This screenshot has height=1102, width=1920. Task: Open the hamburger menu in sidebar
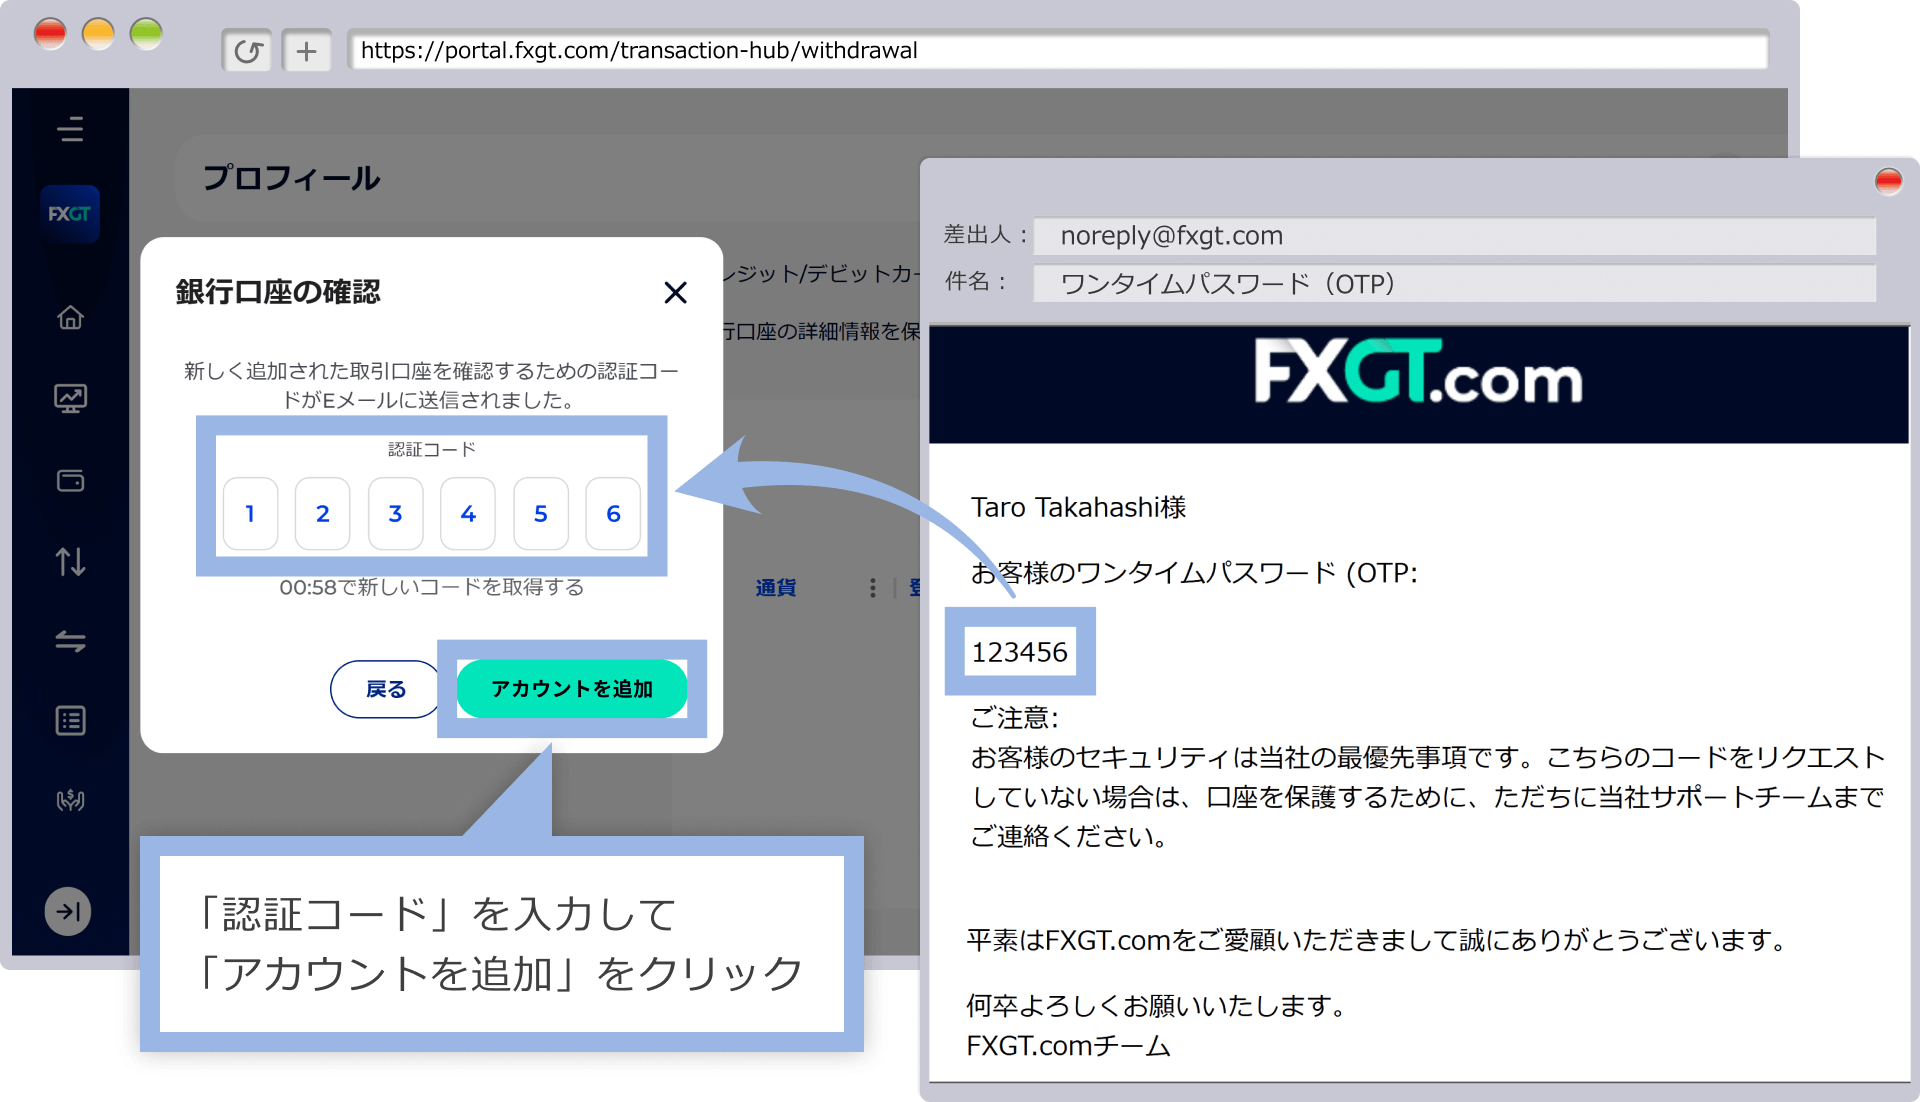(x=70, y=129)
